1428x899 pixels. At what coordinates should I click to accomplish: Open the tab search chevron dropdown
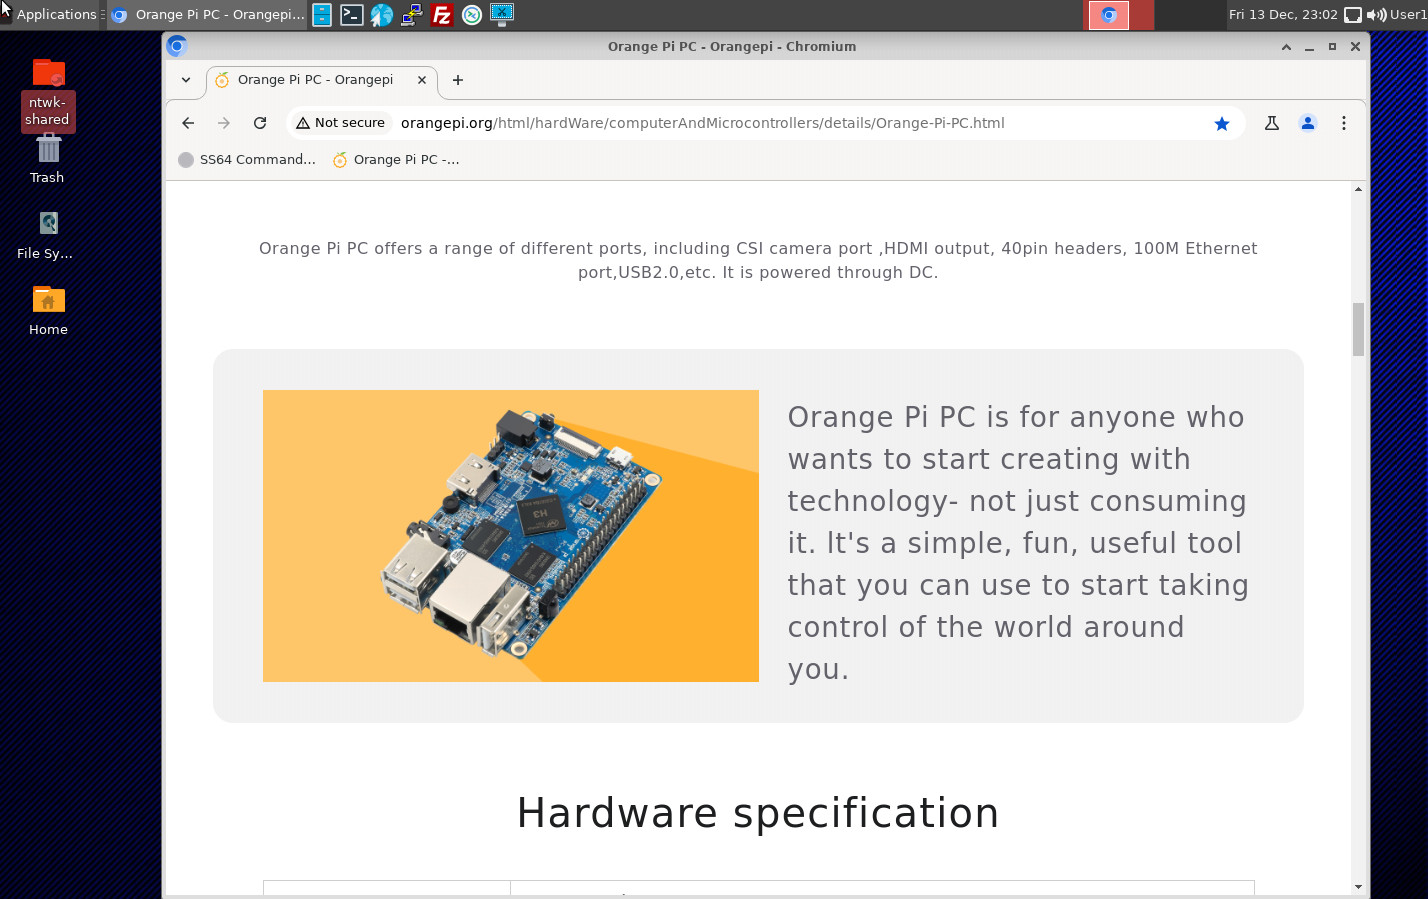(x=184, y=80)
